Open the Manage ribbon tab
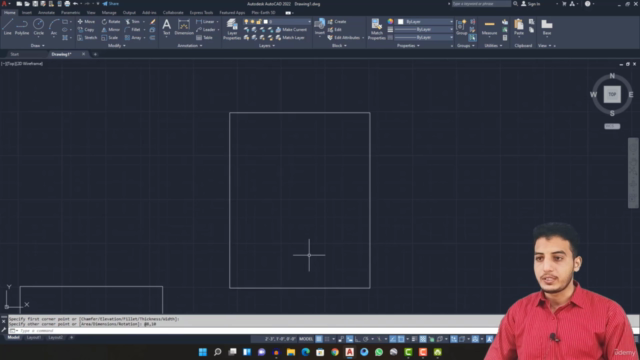This screenshot has width=640, height=360. point(109,13)
